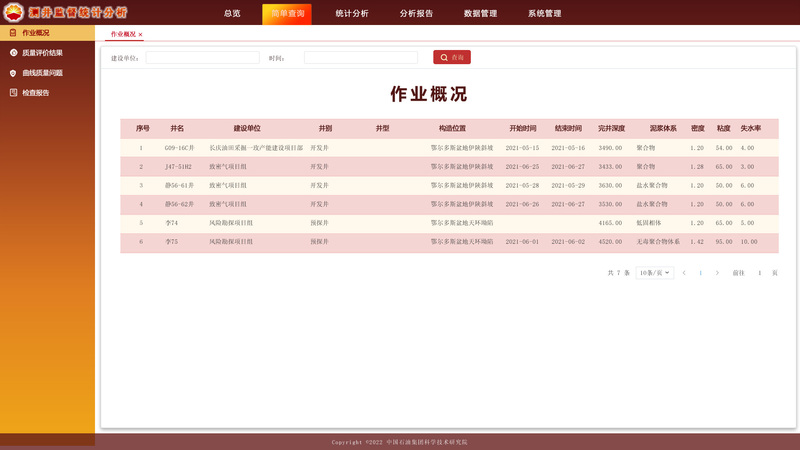The width and height of the screenshot is (800, 450).
Task: Close the 作业概况 tab with its x
Action: click(140, 35)
